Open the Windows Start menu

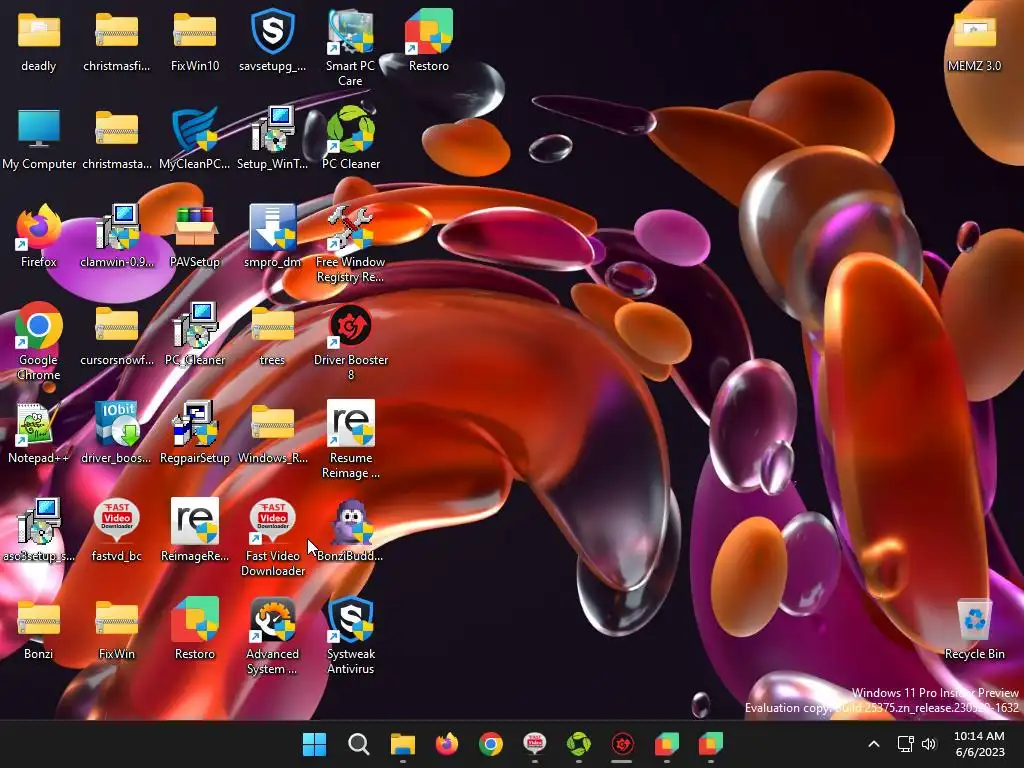coord(314,743)
